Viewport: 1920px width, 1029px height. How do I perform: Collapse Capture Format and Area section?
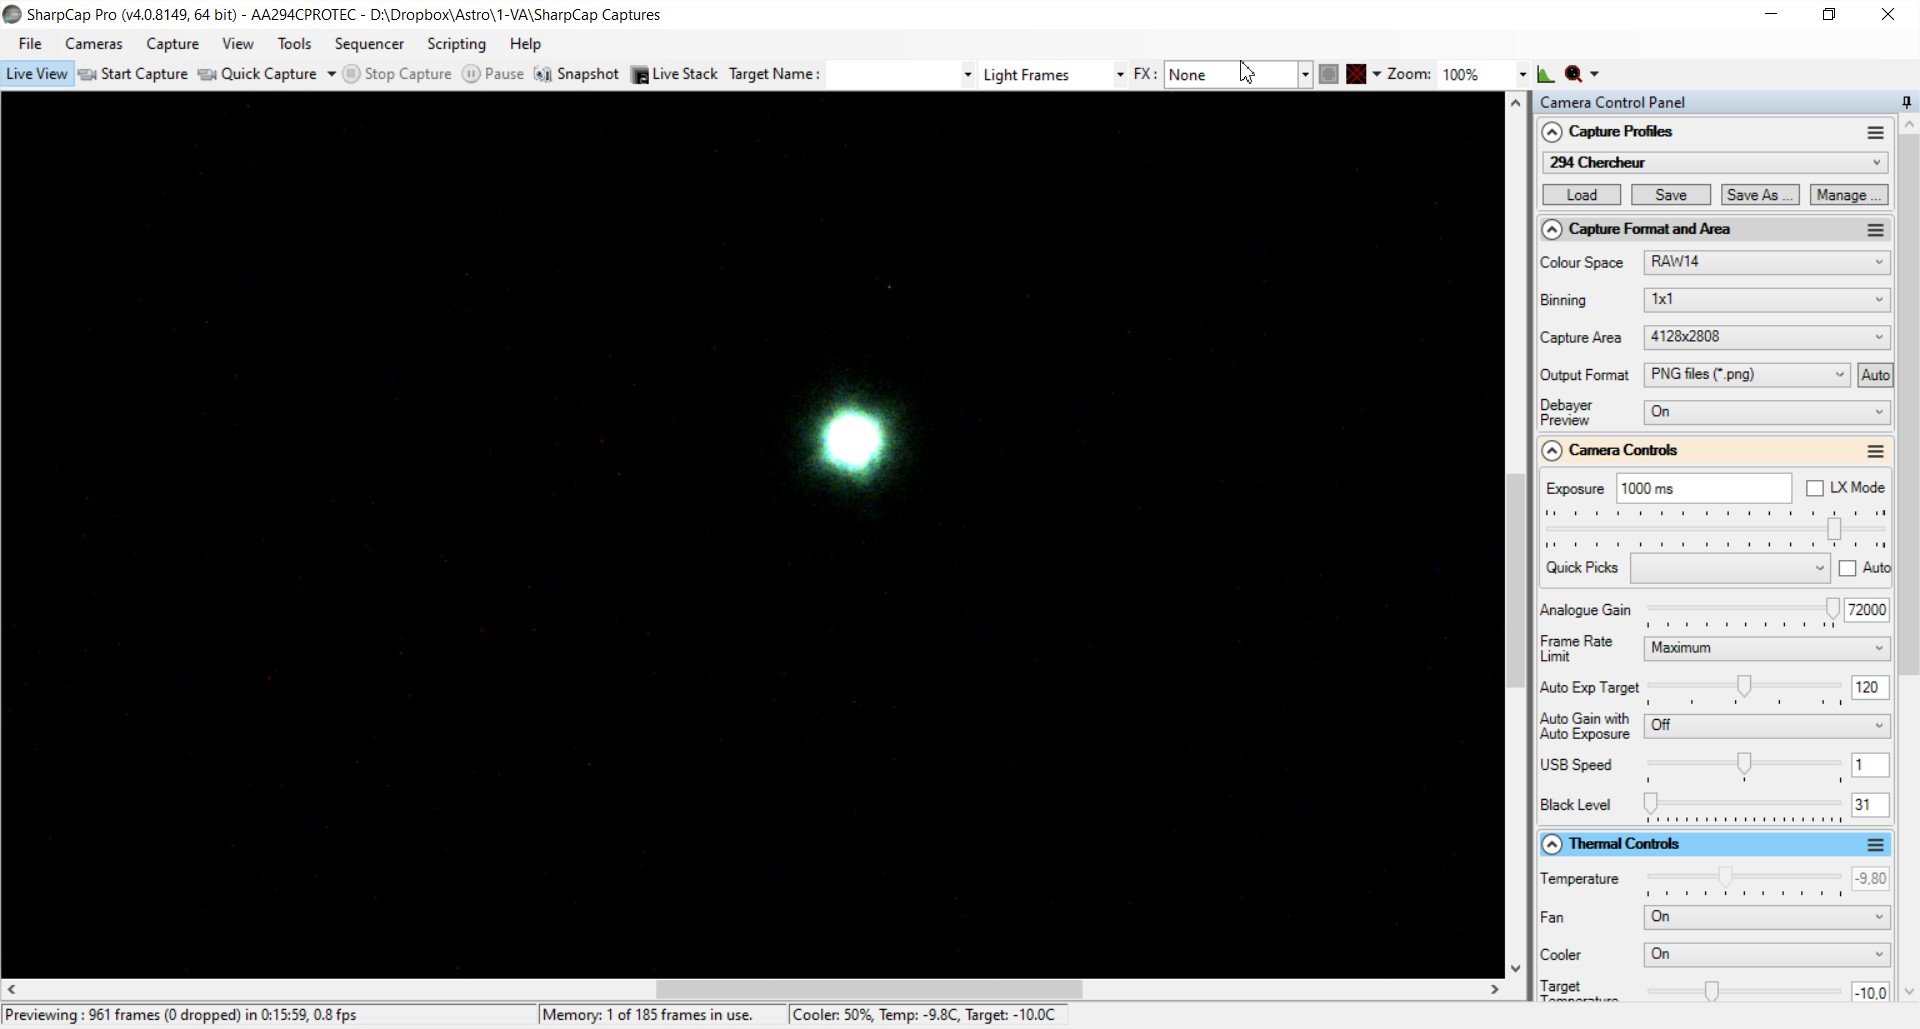[x=1552, y=230]
